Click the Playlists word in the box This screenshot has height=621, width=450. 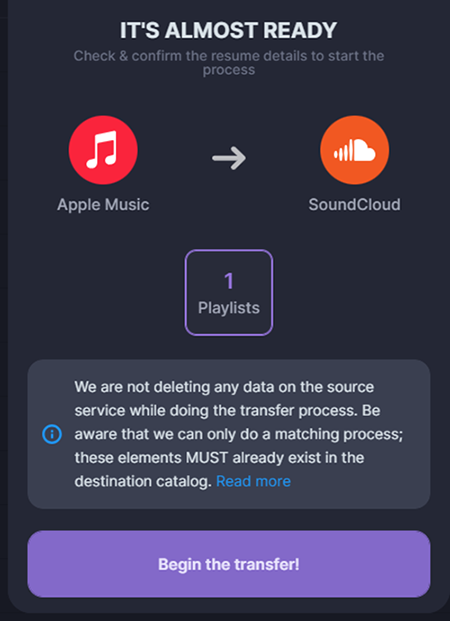229,308
